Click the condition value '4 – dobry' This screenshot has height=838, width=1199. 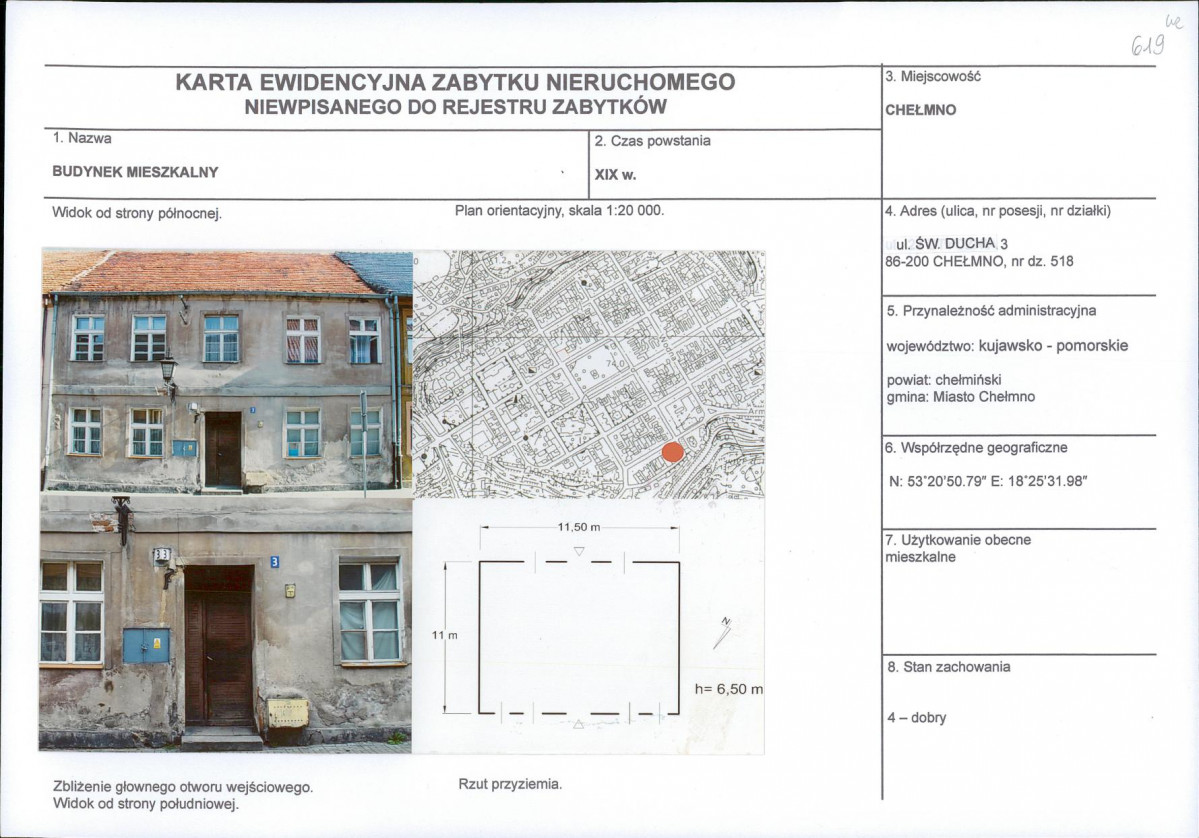click(916, 718)
